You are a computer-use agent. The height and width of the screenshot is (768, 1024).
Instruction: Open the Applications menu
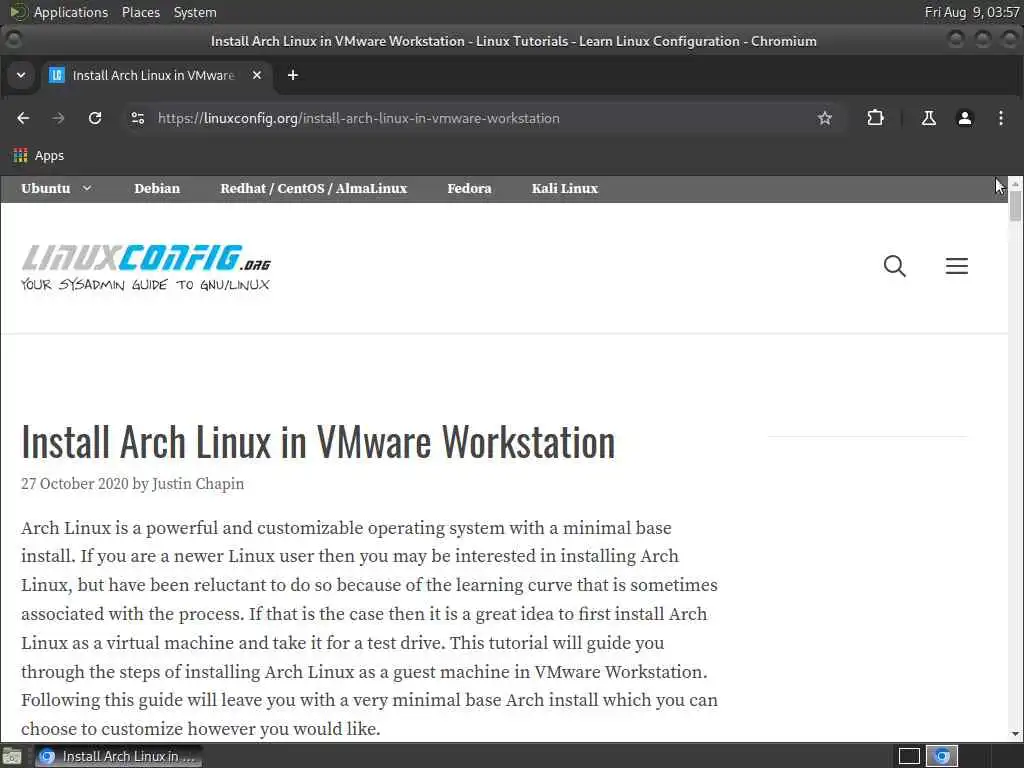coord(71,12)
